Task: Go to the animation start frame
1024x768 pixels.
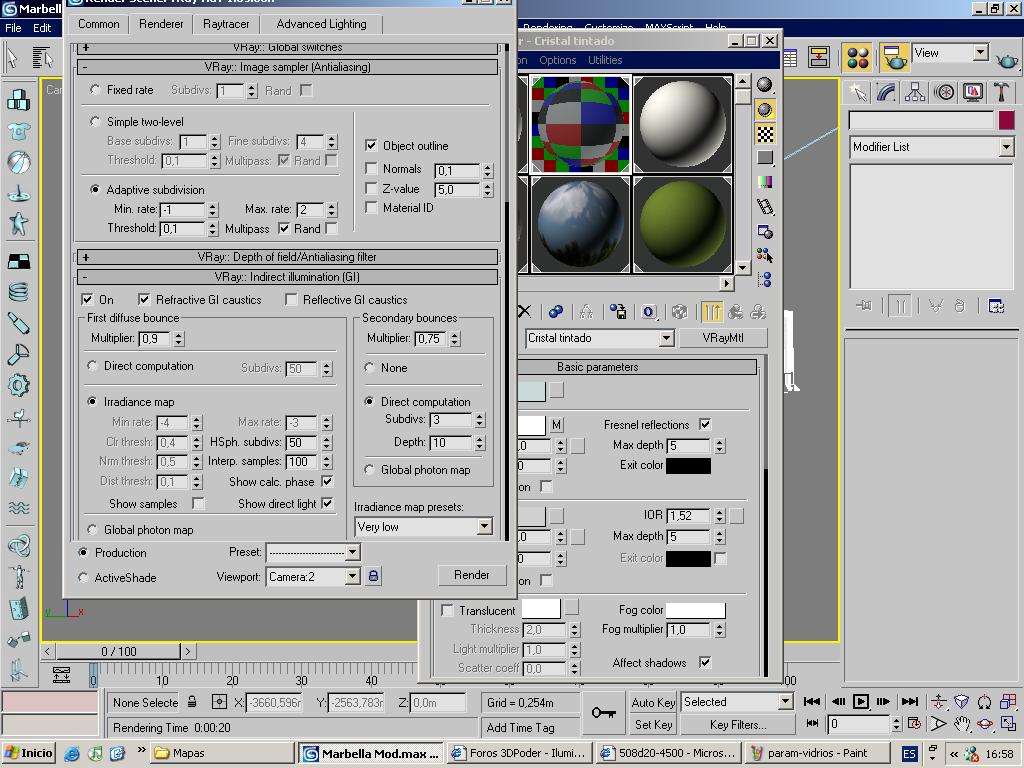Action: [812, 701]
